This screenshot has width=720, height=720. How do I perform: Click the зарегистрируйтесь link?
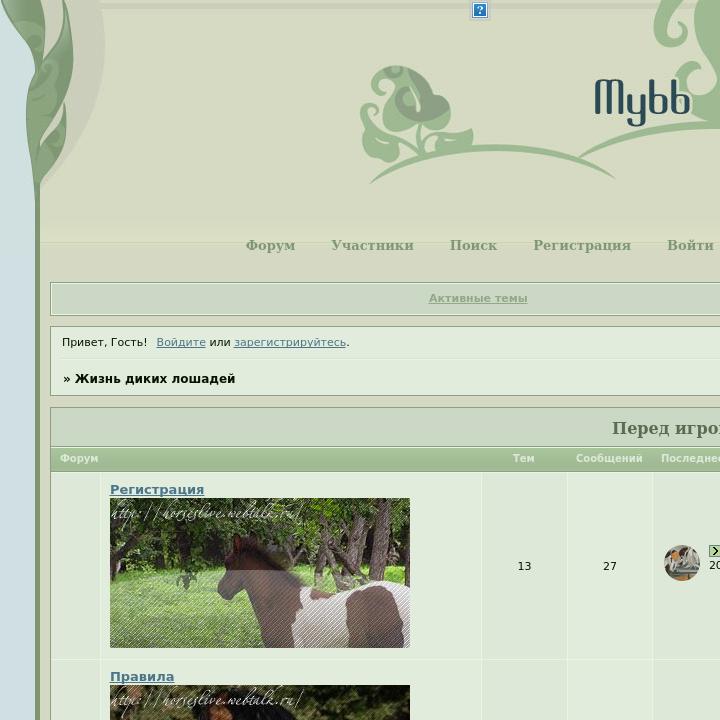(290, 342)
